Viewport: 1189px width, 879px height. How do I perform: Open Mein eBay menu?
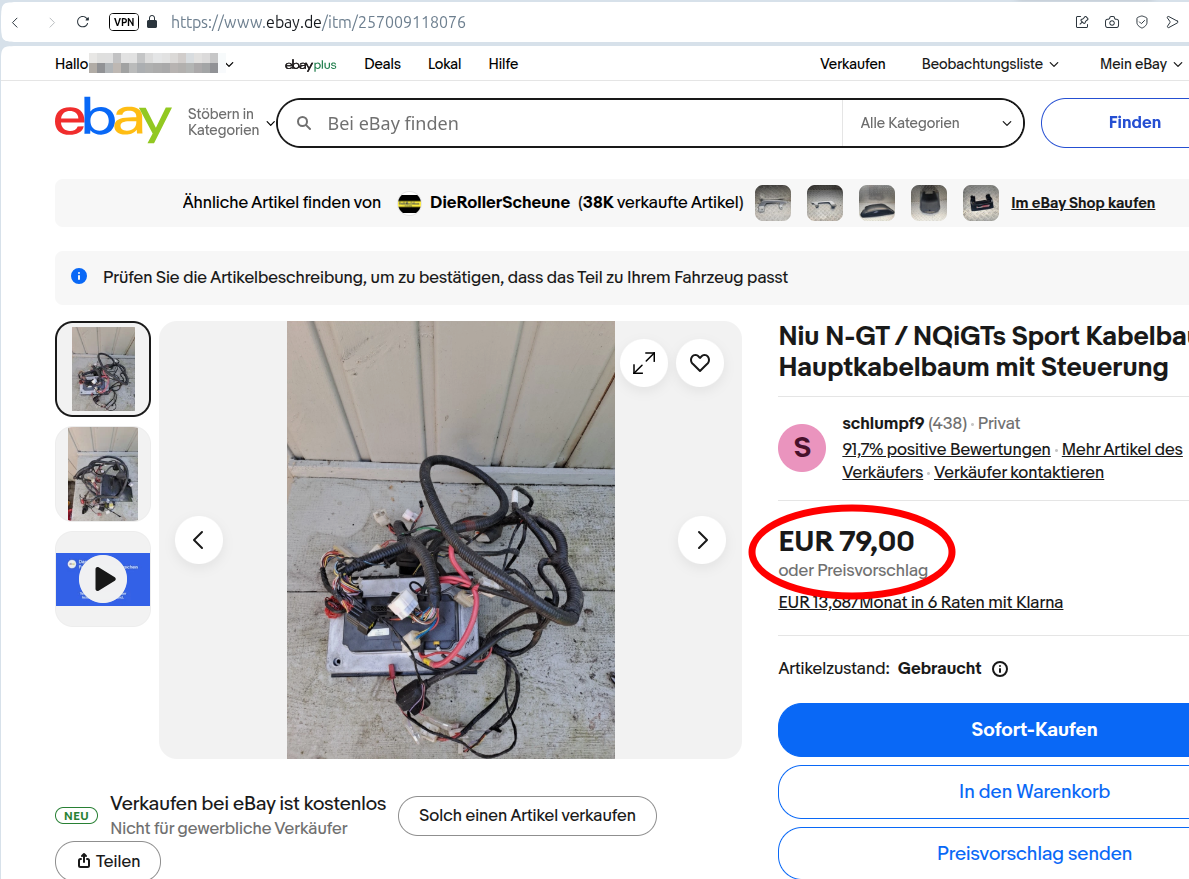[x=1140, y=64]
